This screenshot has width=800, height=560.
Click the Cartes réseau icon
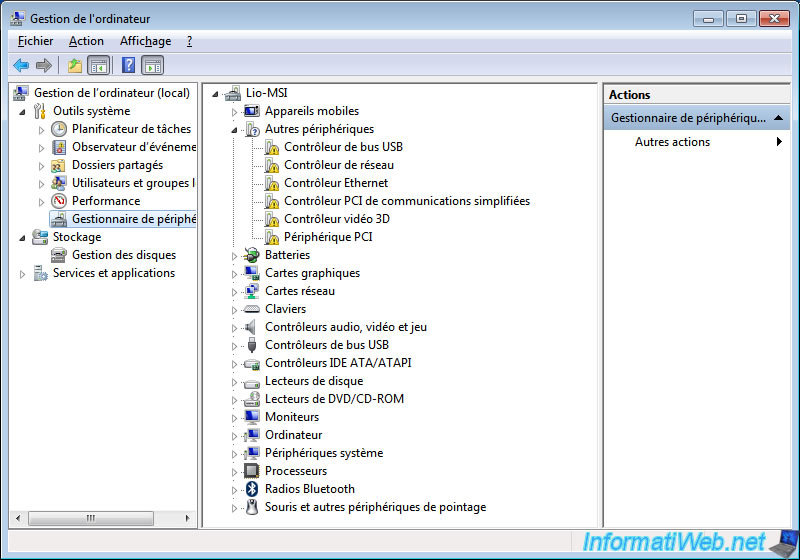(252, 291)
